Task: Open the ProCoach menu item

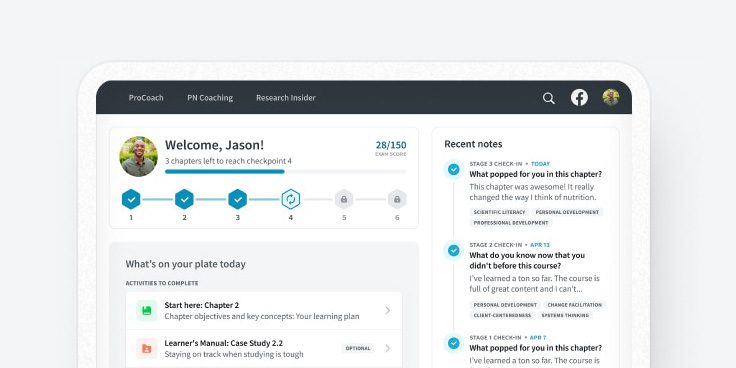Action: tap(146, 98)
